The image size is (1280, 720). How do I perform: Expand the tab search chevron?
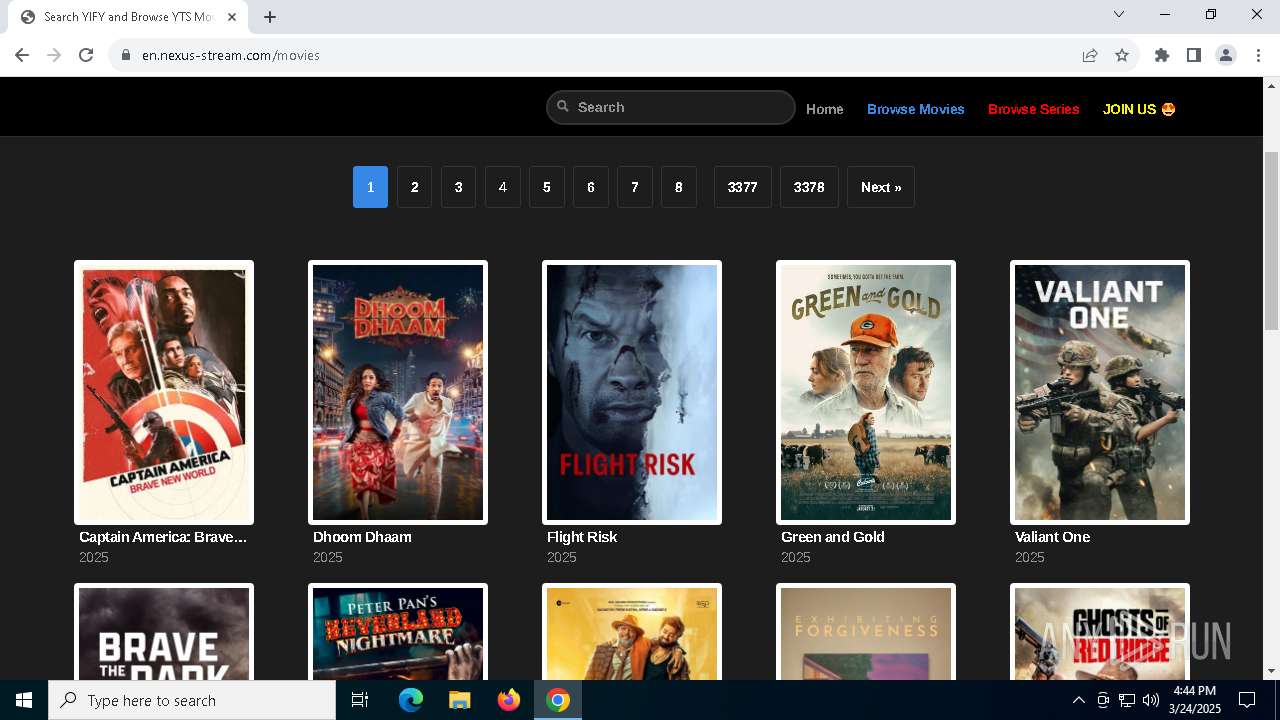(1119, 14)
